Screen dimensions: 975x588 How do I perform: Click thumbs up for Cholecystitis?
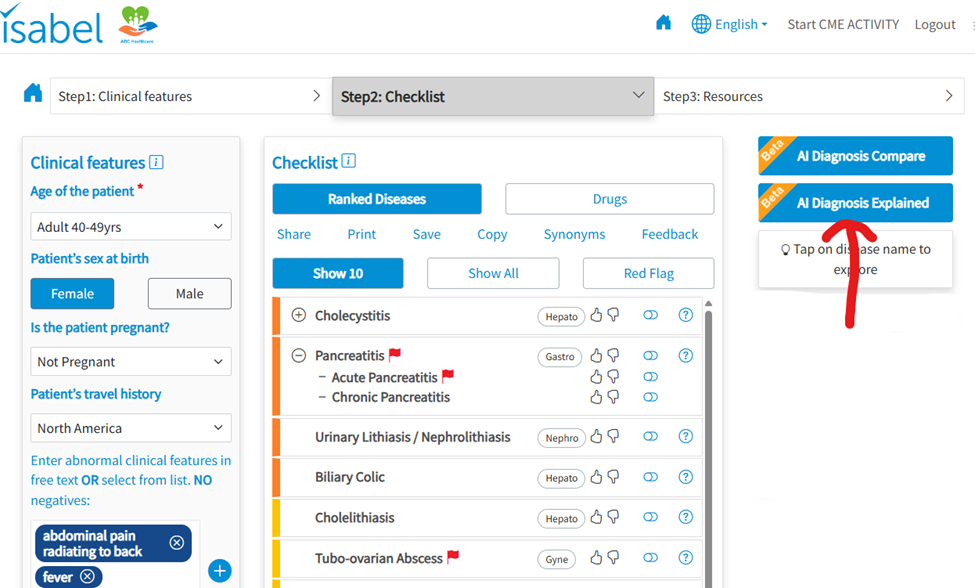tap(596, 315)
